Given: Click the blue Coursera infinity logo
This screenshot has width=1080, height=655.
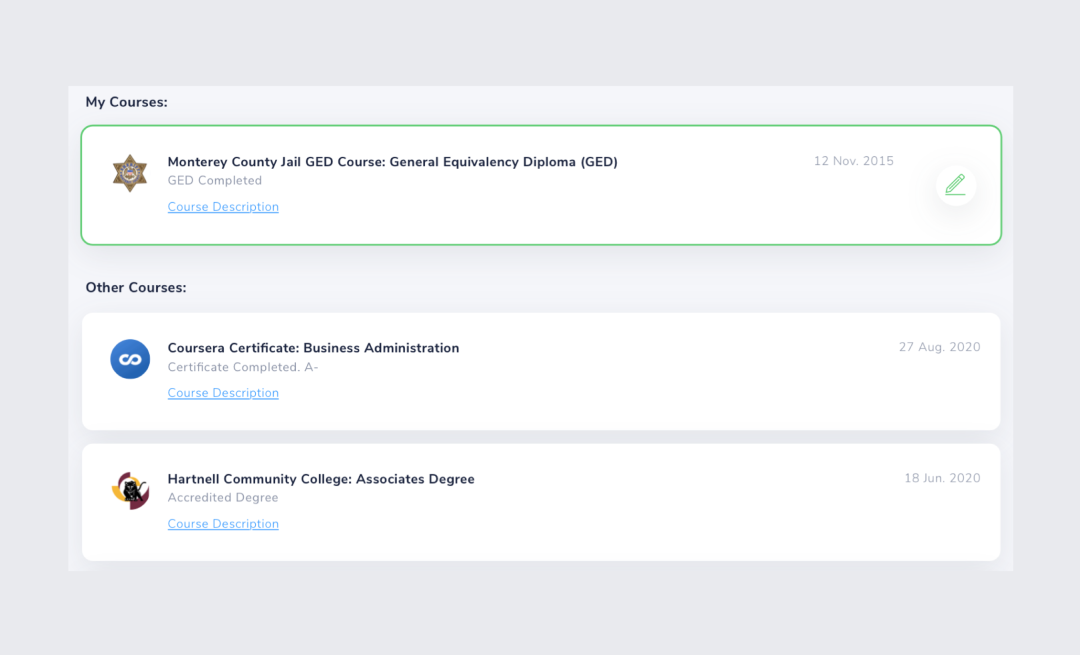Looking at the screenshot, I should tap(130, 359).
